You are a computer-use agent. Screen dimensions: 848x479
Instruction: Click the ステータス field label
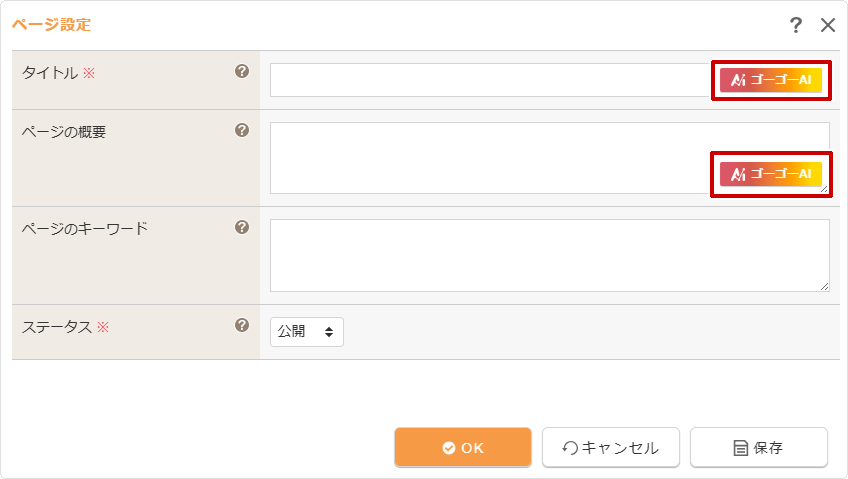(57, 327)
